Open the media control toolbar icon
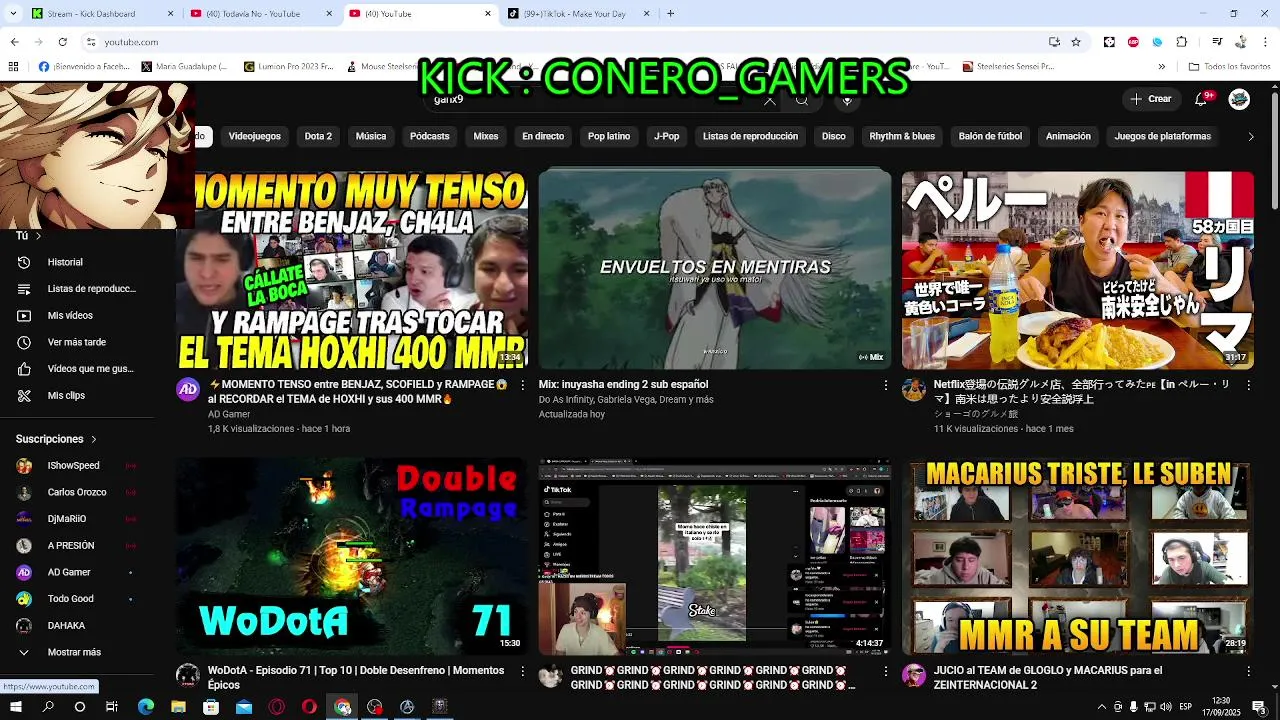The image size is (1280, 720). point(1217,42)
